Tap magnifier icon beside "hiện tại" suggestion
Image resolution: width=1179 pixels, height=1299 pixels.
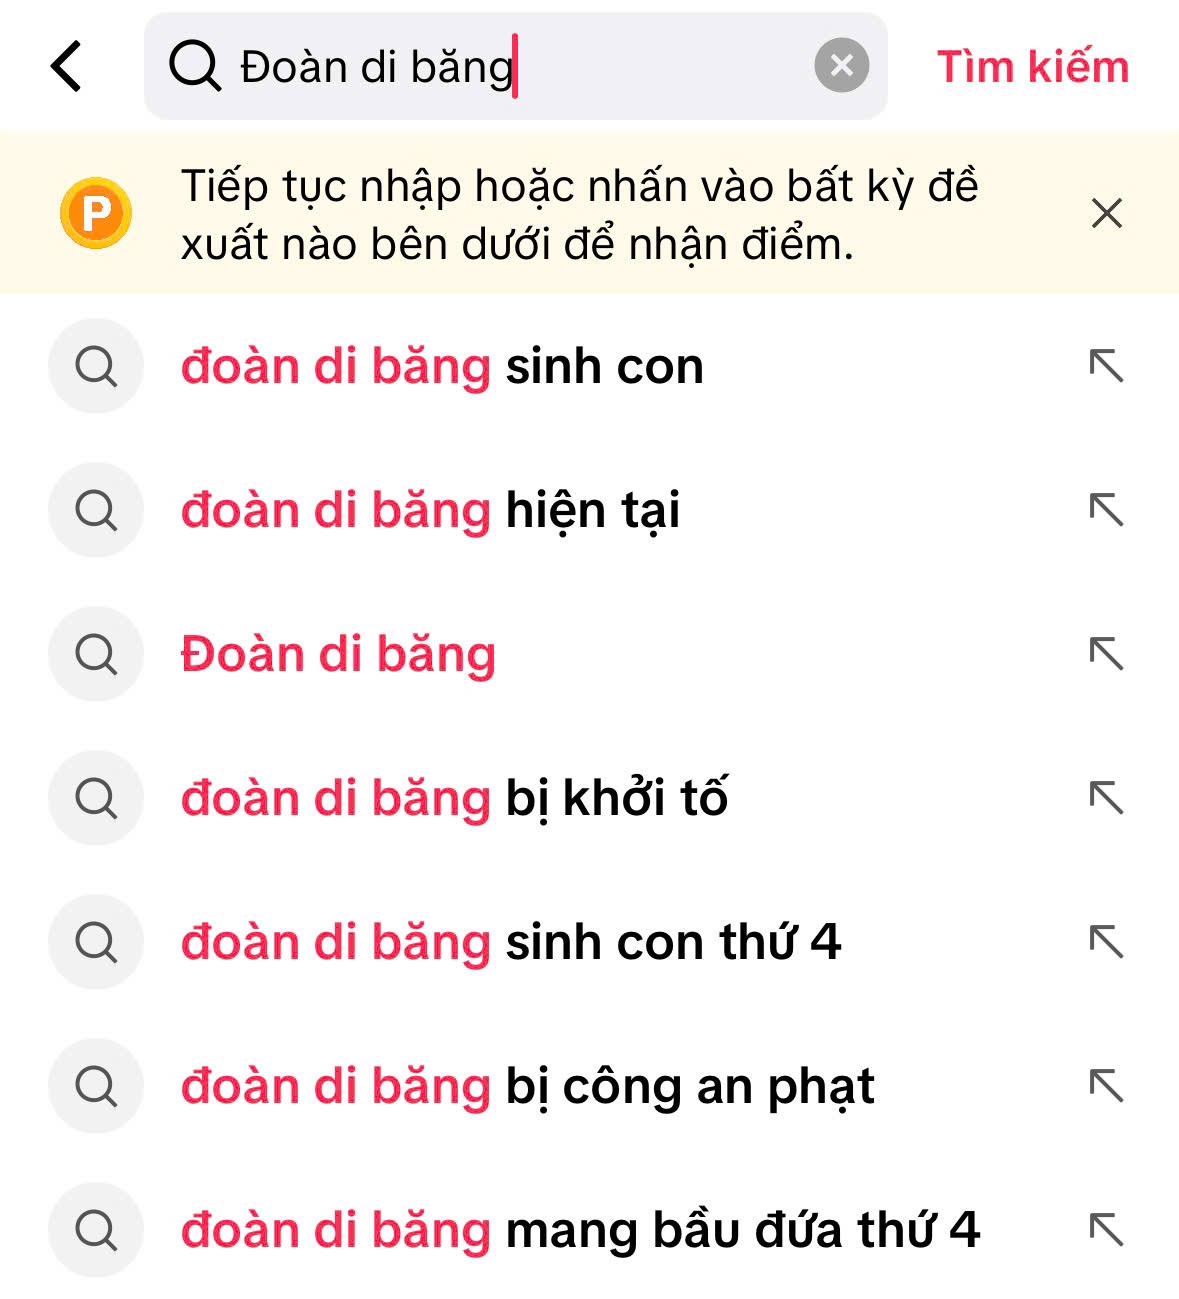coord(96,511)
